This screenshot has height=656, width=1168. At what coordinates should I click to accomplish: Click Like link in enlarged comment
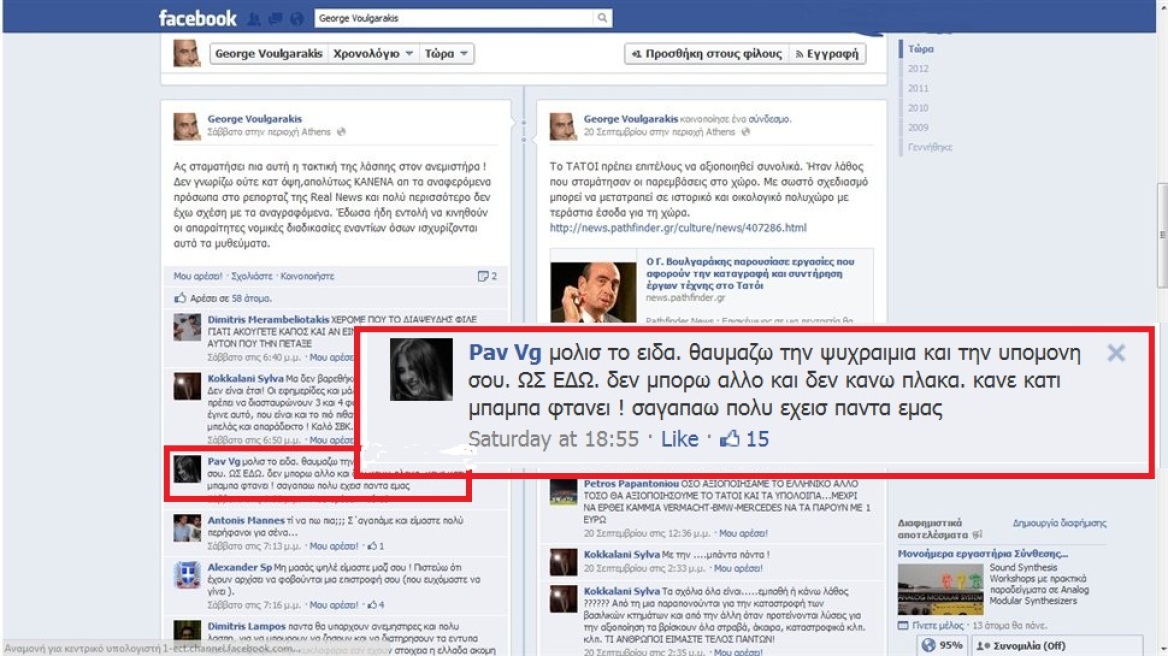pos(679,439)
